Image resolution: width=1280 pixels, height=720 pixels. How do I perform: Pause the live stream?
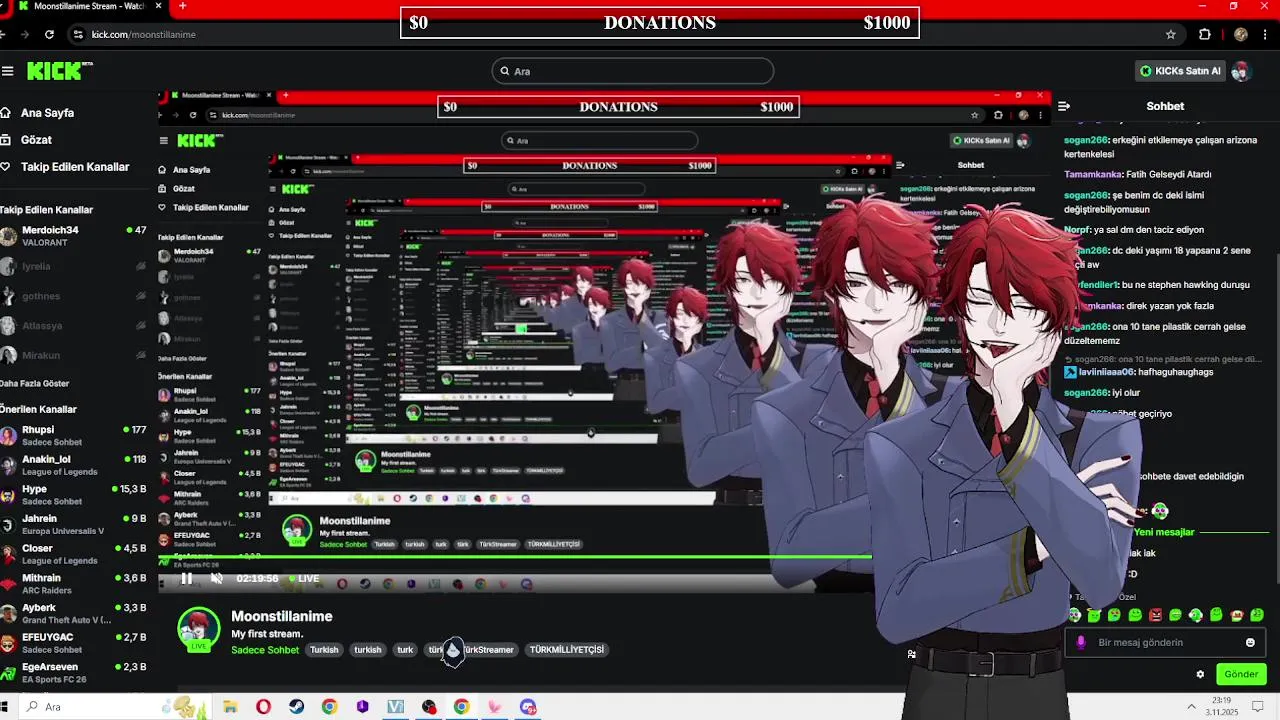coord(186,578)
